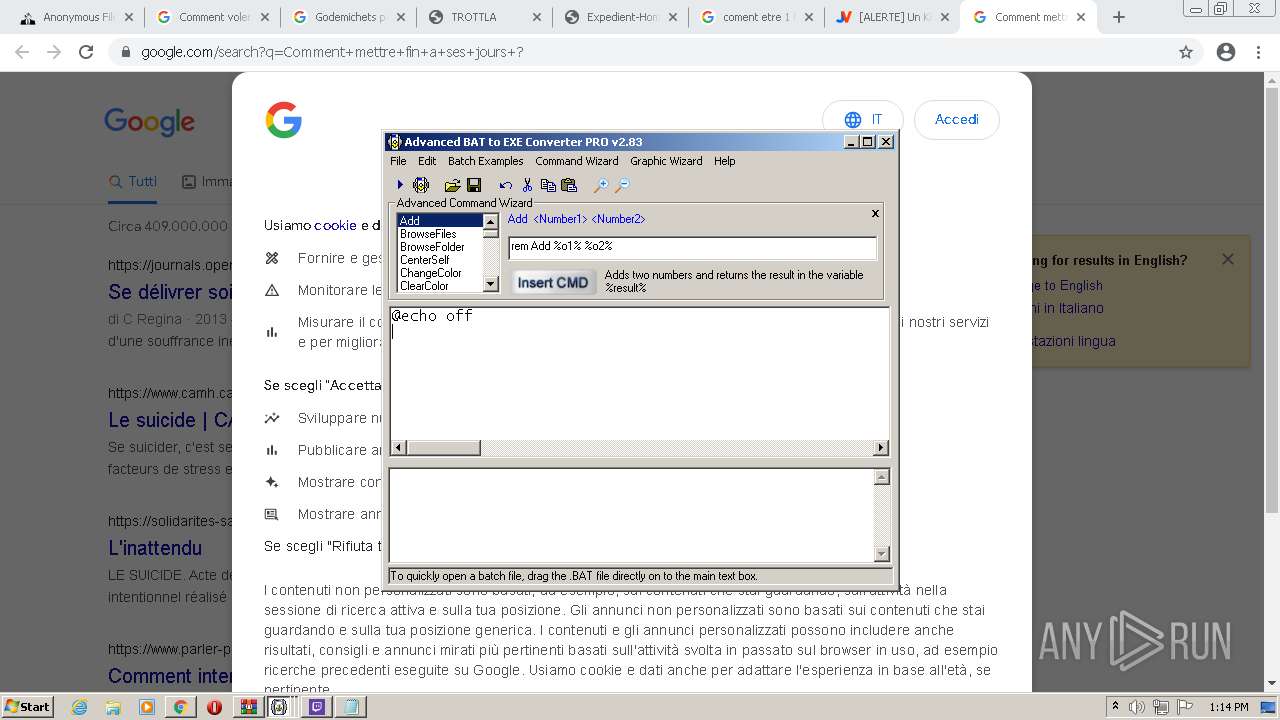Open the L'inattendu search result
This screenshot has height=720, width=1280.
(155, 548)
